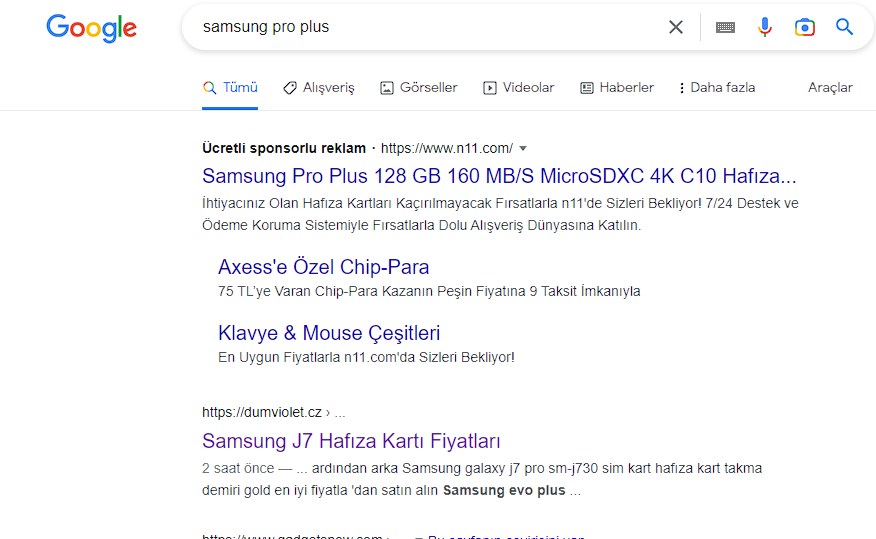Click the https://www.n11.com/ ad URL
The image size is (876, 539).
point(447,148)
